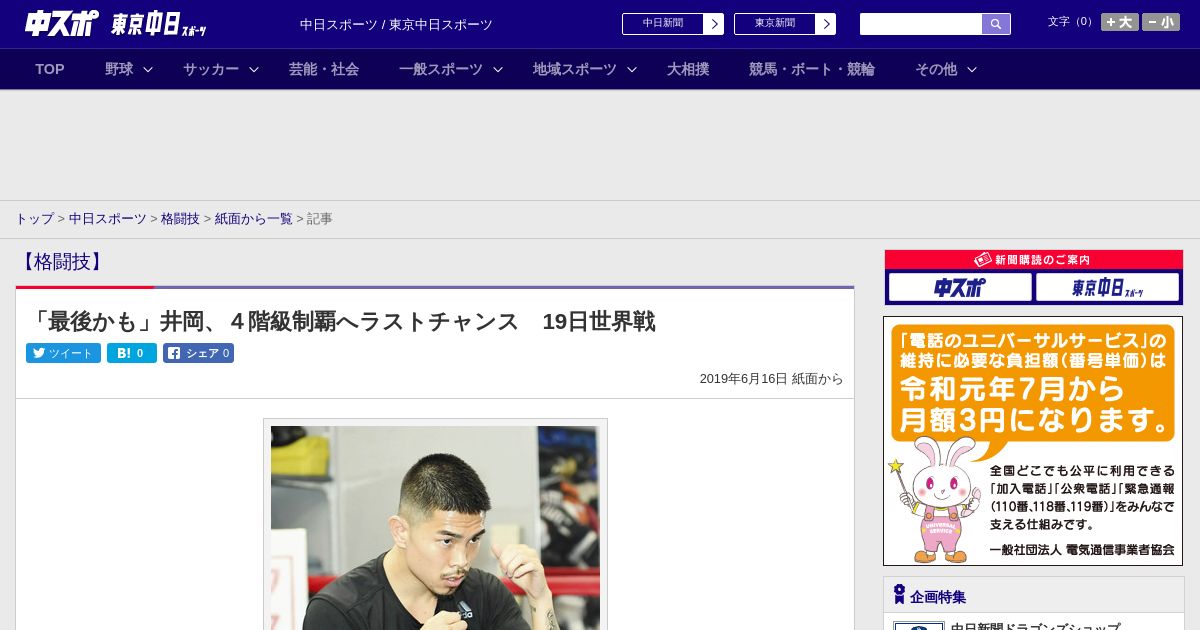Click the arrow beside 中日新聞
This screenshot has height=630, width=1200.
[x=714, y=24]
